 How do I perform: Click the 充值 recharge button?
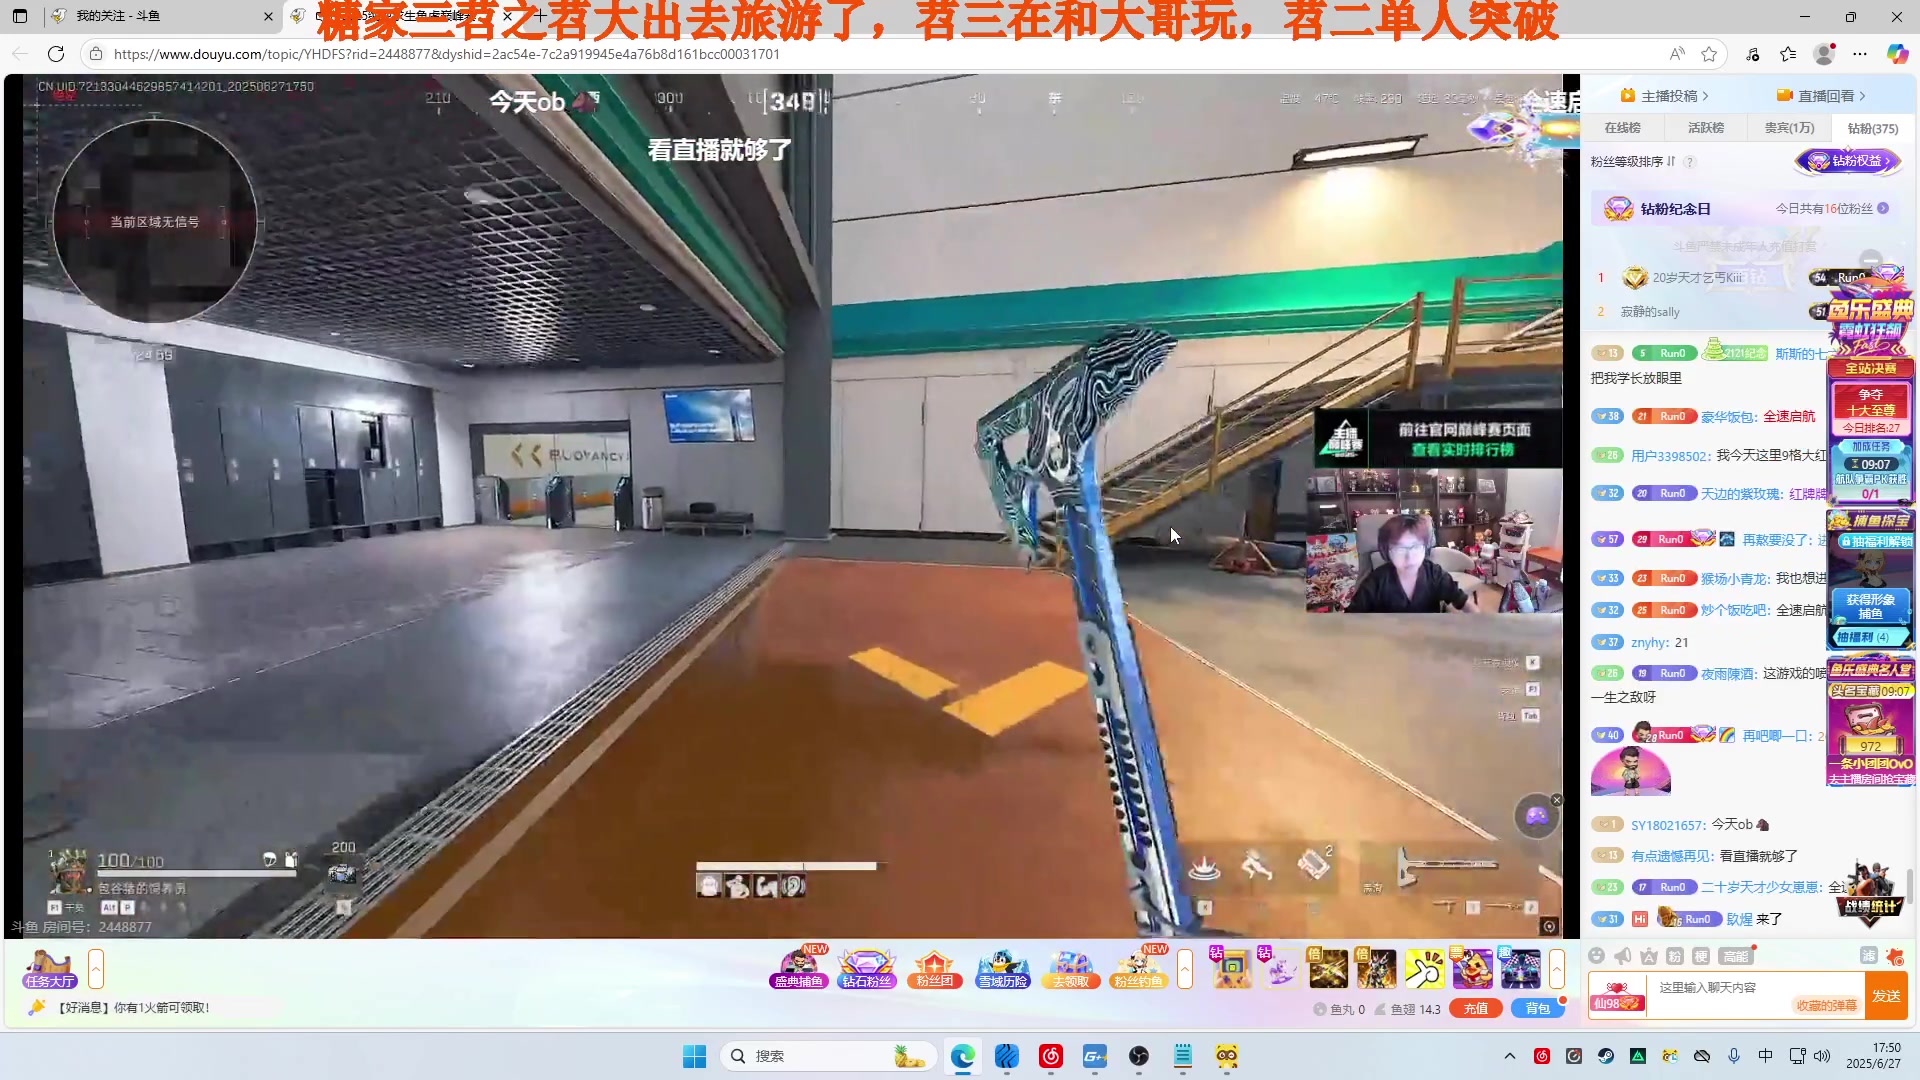coord(1476,1009)
